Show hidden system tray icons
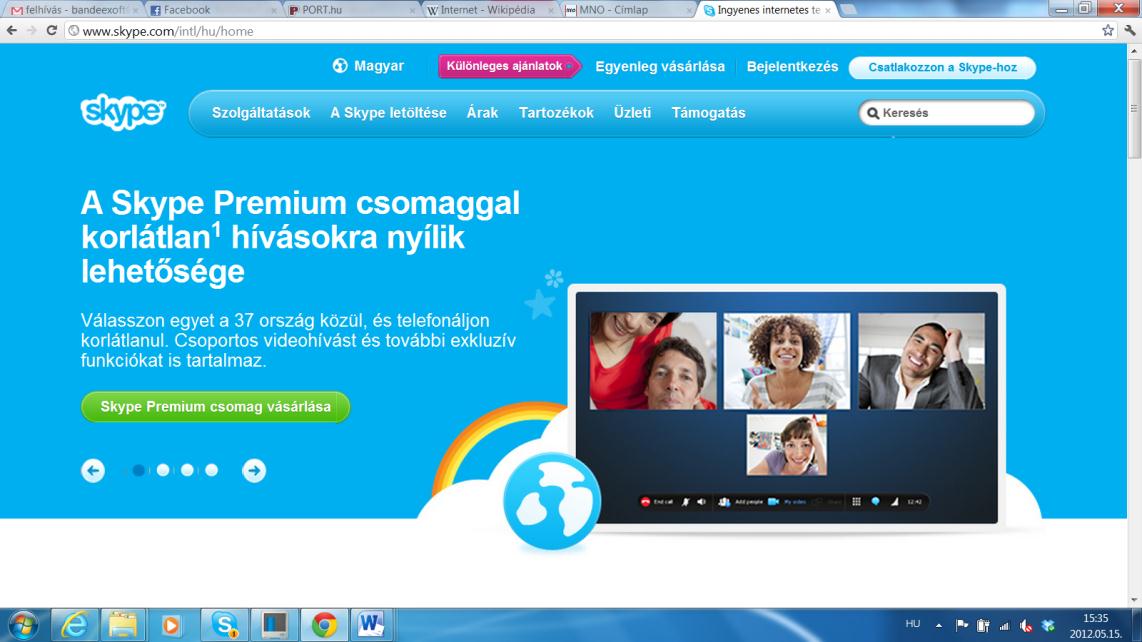This screenshot has width=1142, height=642. tap(939, 625)
